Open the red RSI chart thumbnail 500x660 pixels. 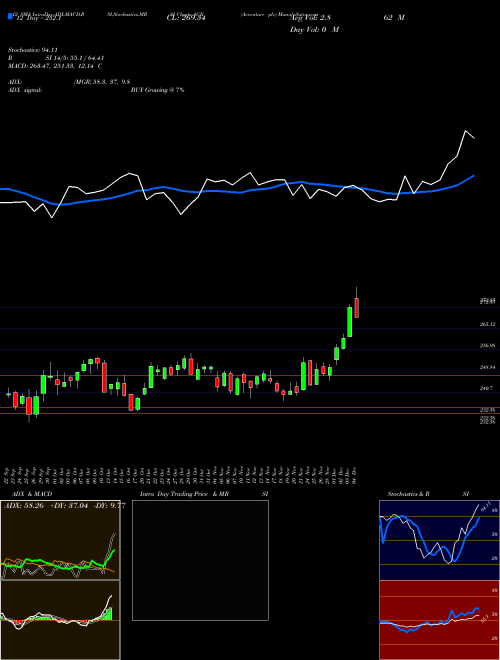coord(439,620)
